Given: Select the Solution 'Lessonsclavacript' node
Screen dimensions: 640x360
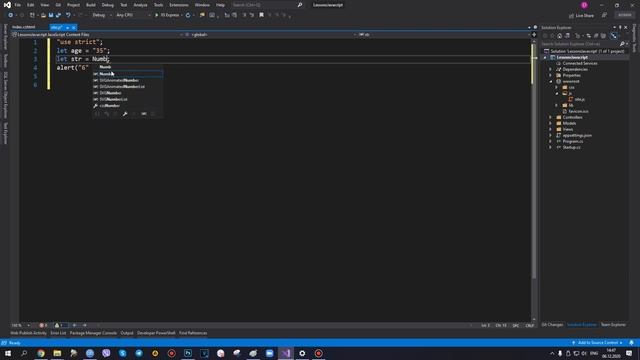Looking at the screenshot, I should (587, 51).
